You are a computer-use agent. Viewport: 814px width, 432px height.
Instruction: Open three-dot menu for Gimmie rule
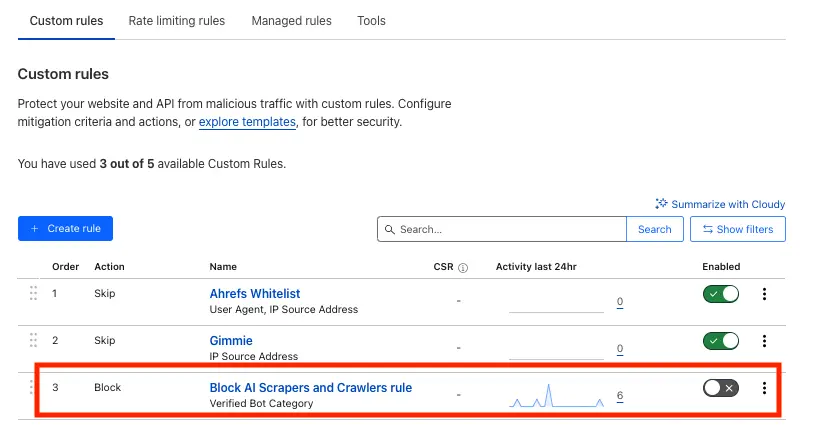coord(764,341)
